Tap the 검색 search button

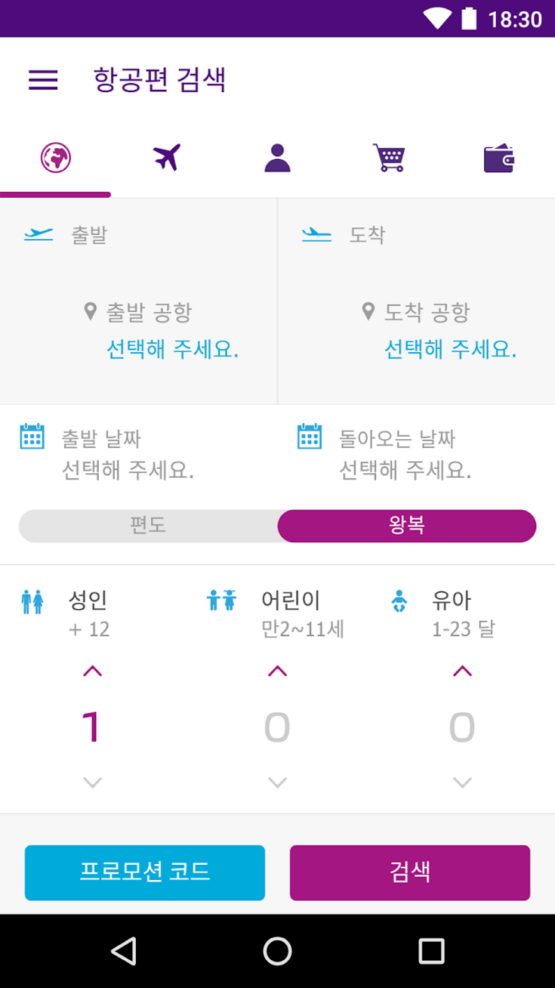(410, 873)
